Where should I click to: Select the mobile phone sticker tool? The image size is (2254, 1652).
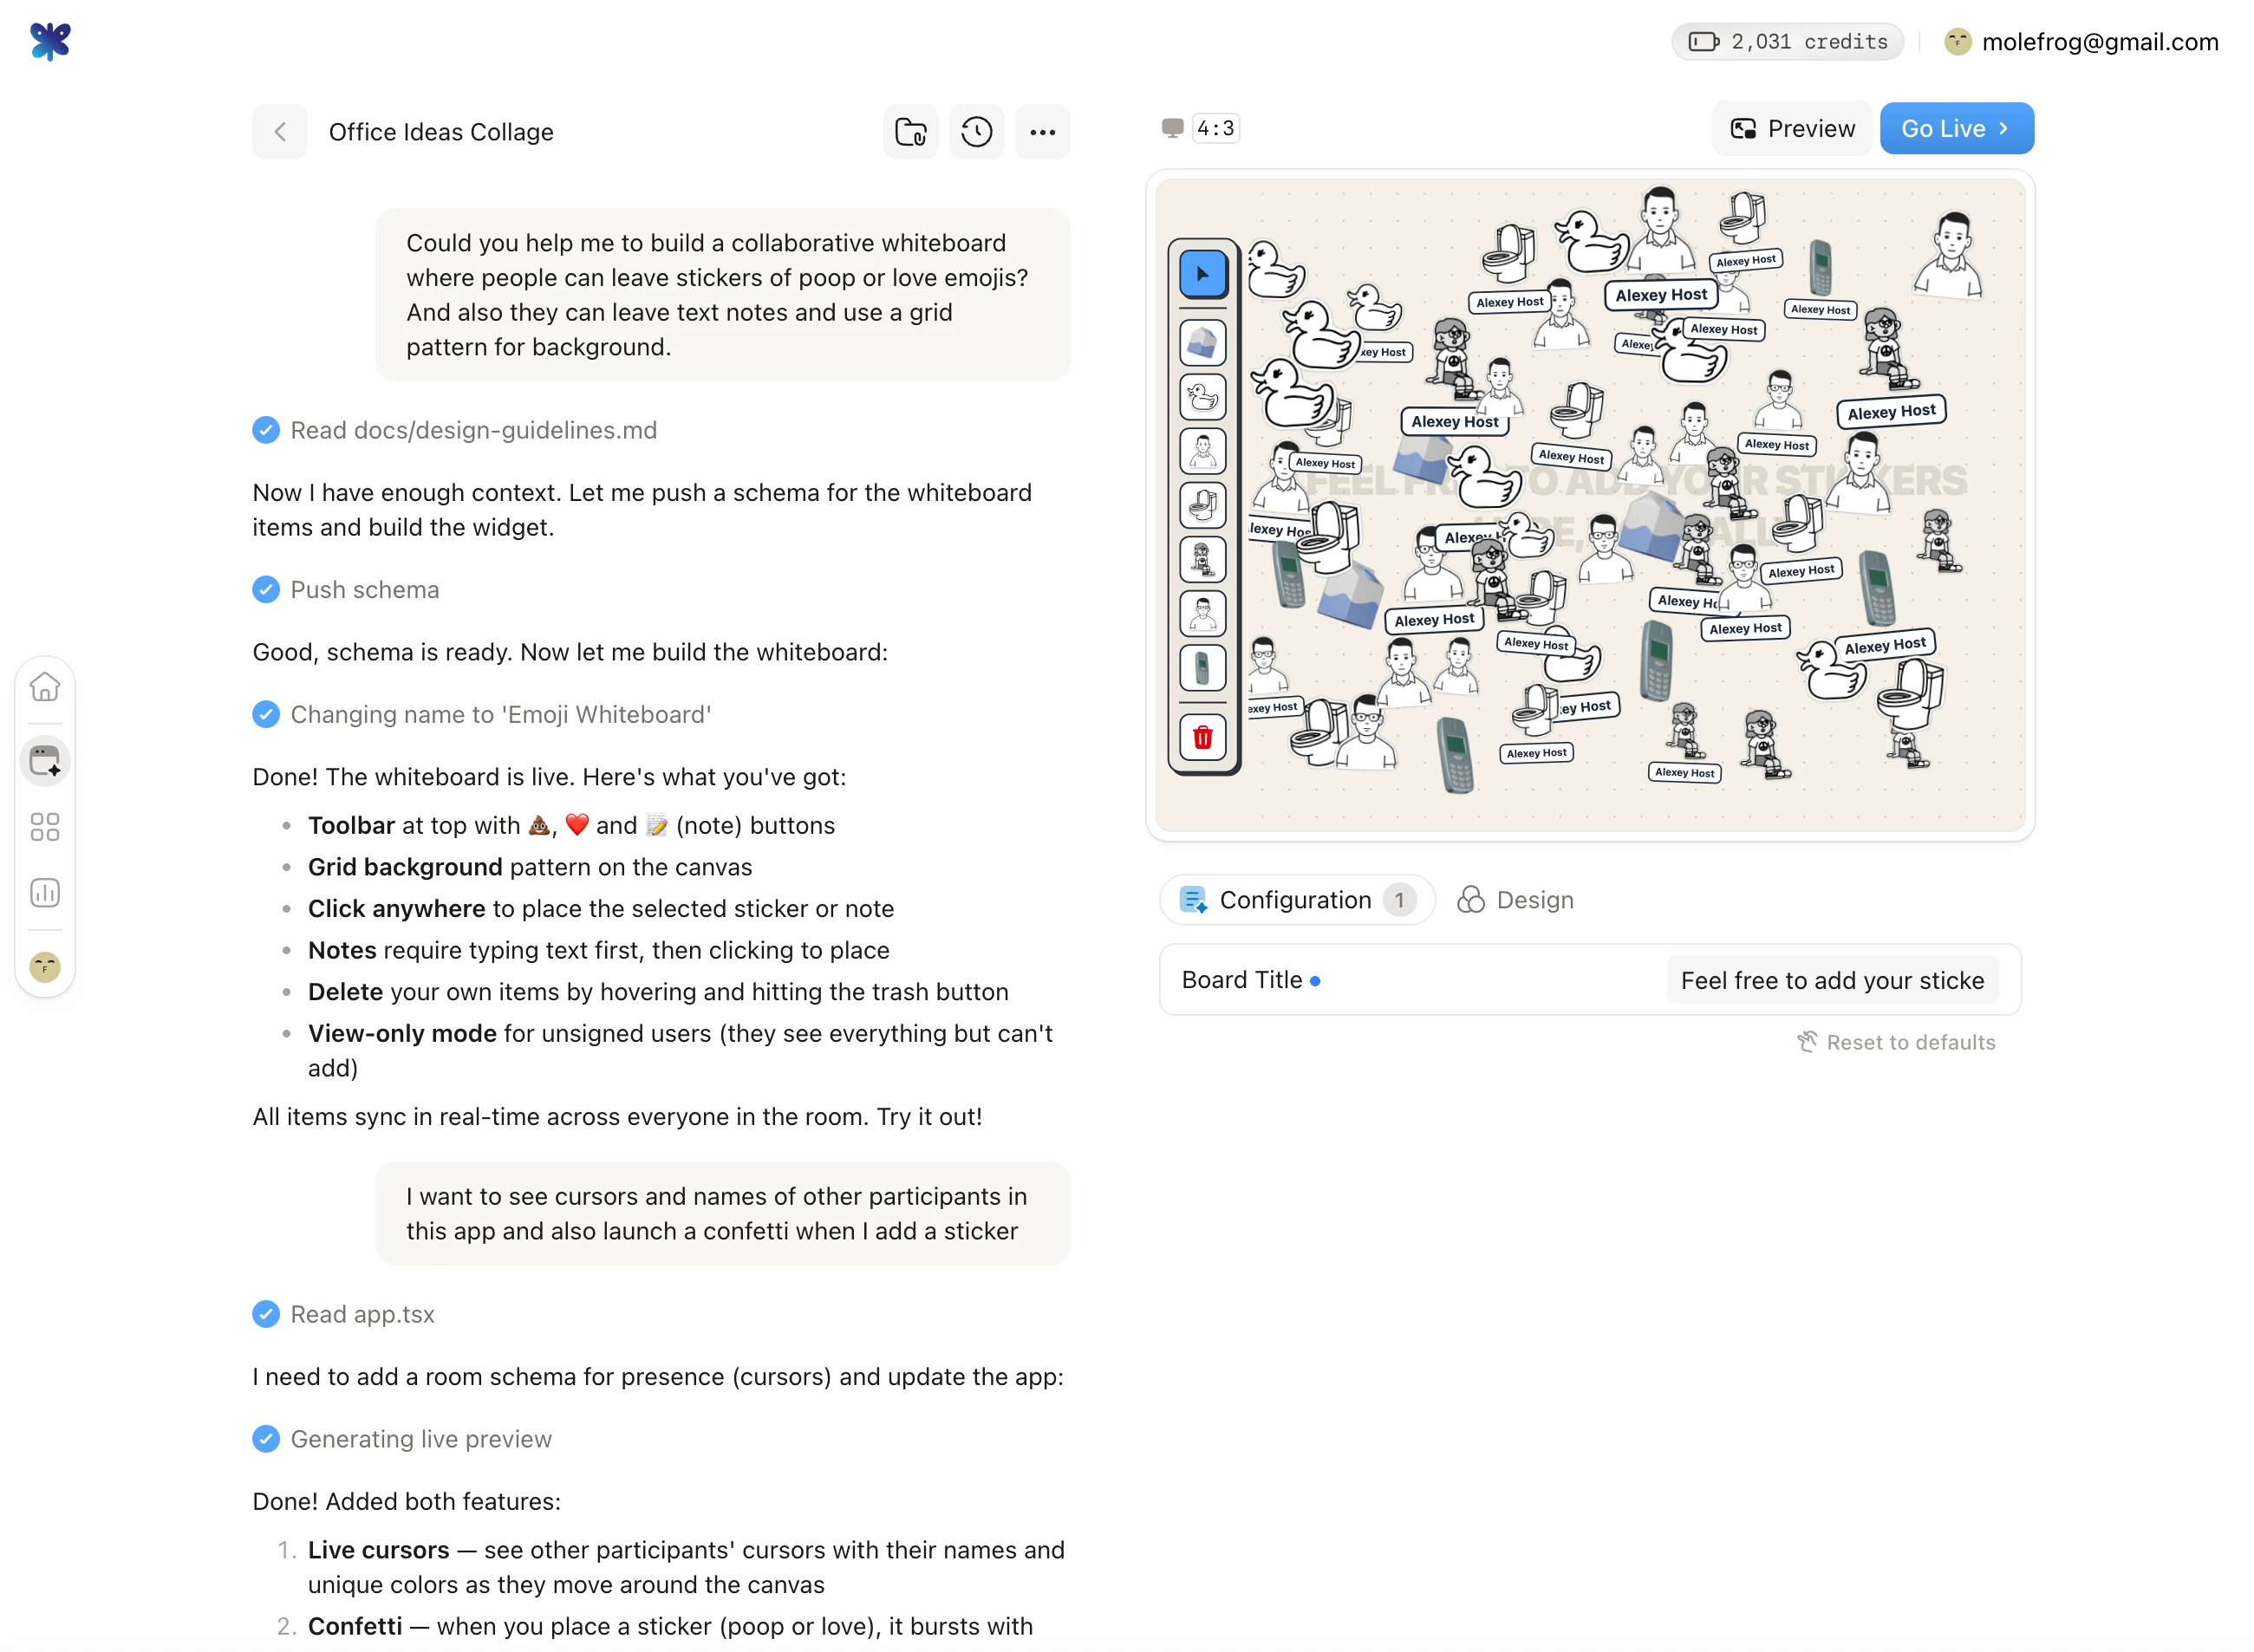tap(1202, 668)
